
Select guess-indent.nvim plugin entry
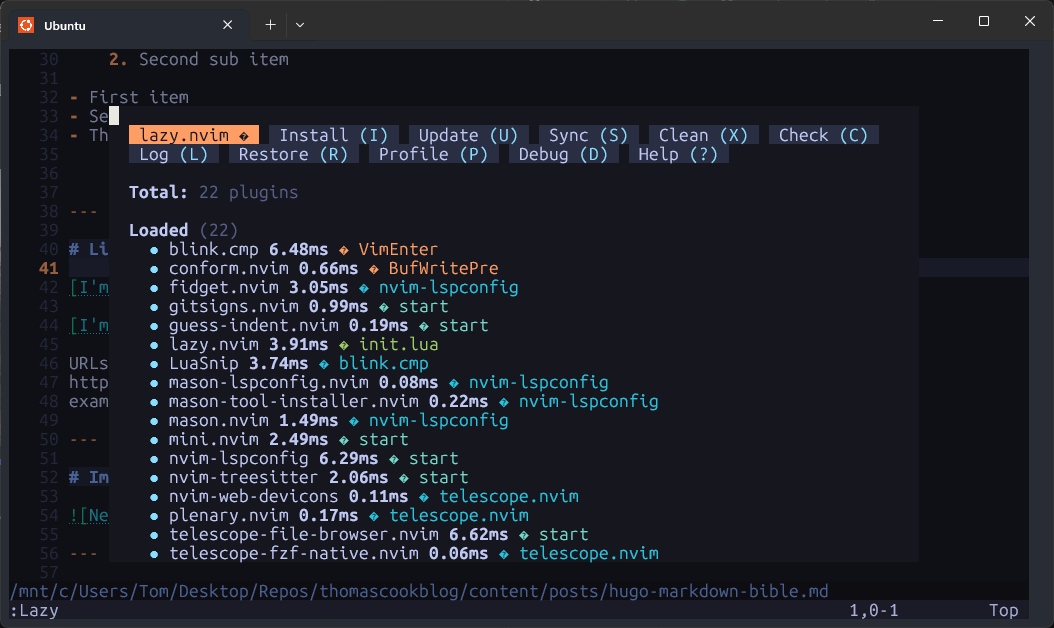(x=253, y=325)
